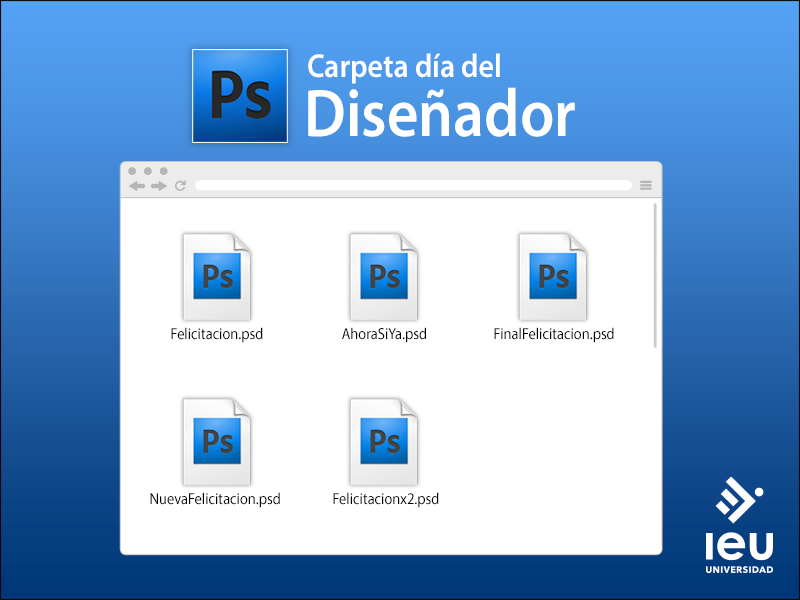Click the empty address bar field
Screen dimensions: 800x600
pos(413,185)
